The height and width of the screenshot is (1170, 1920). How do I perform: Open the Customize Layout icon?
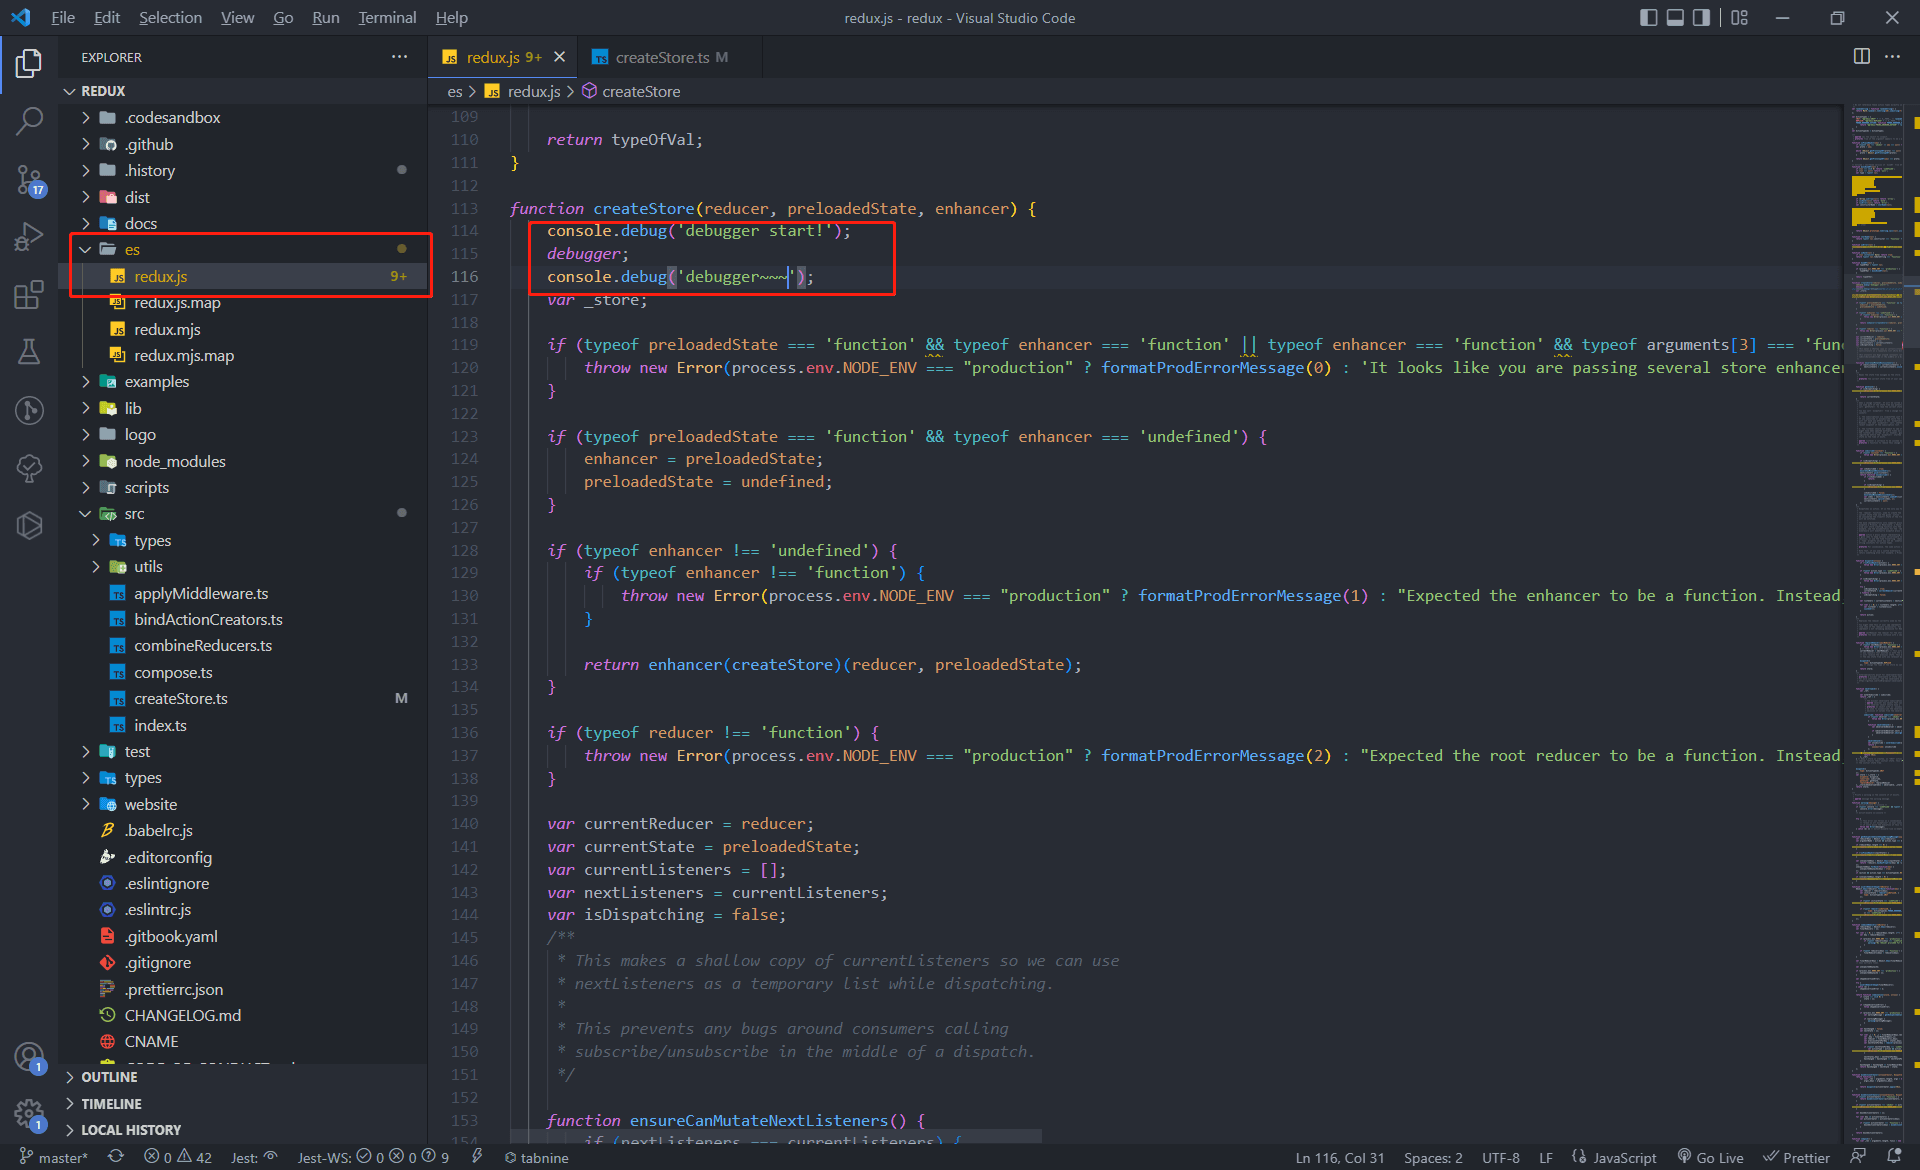coord(1739,18)
